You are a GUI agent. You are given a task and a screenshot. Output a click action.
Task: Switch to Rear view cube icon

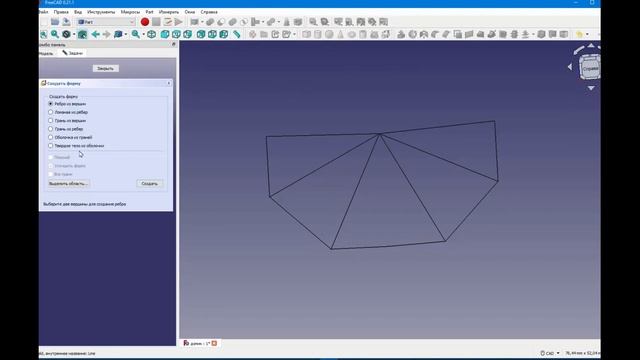pyautogui.click(x=201, y=34)
